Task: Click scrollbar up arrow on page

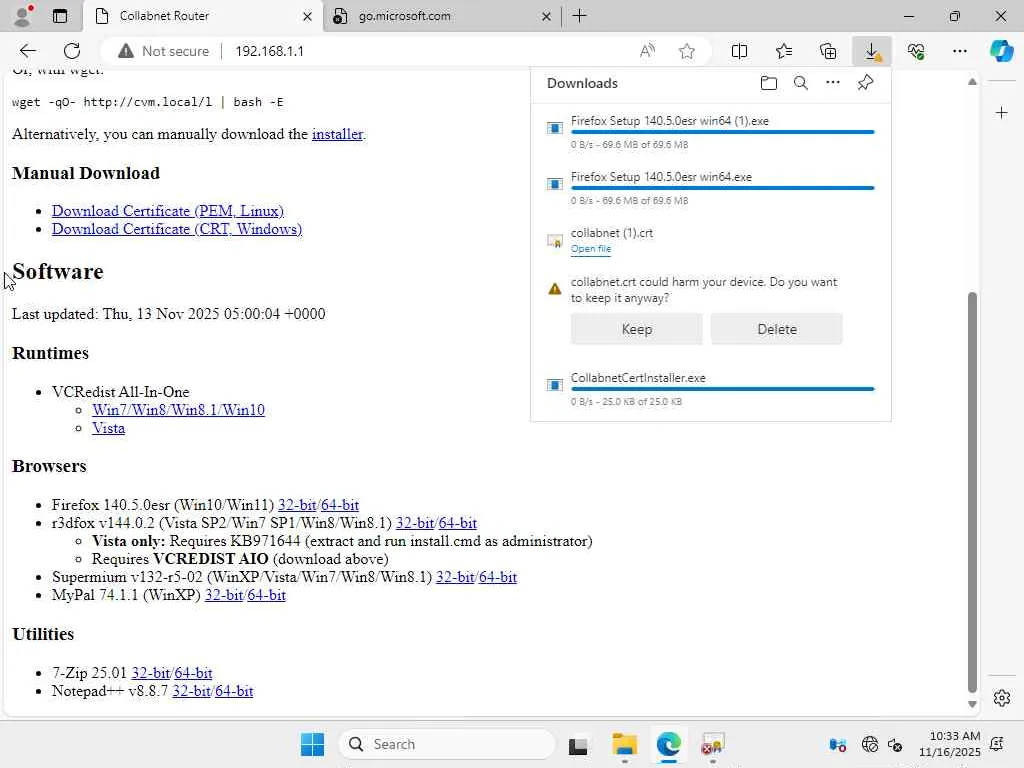Action: tap(972, 82)
